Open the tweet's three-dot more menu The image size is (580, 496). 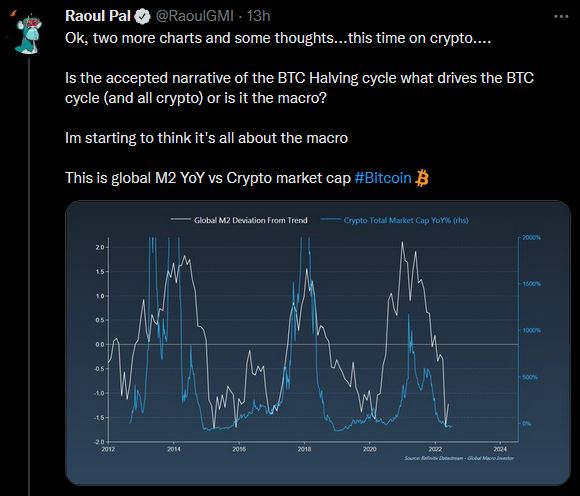pos(561,17)
